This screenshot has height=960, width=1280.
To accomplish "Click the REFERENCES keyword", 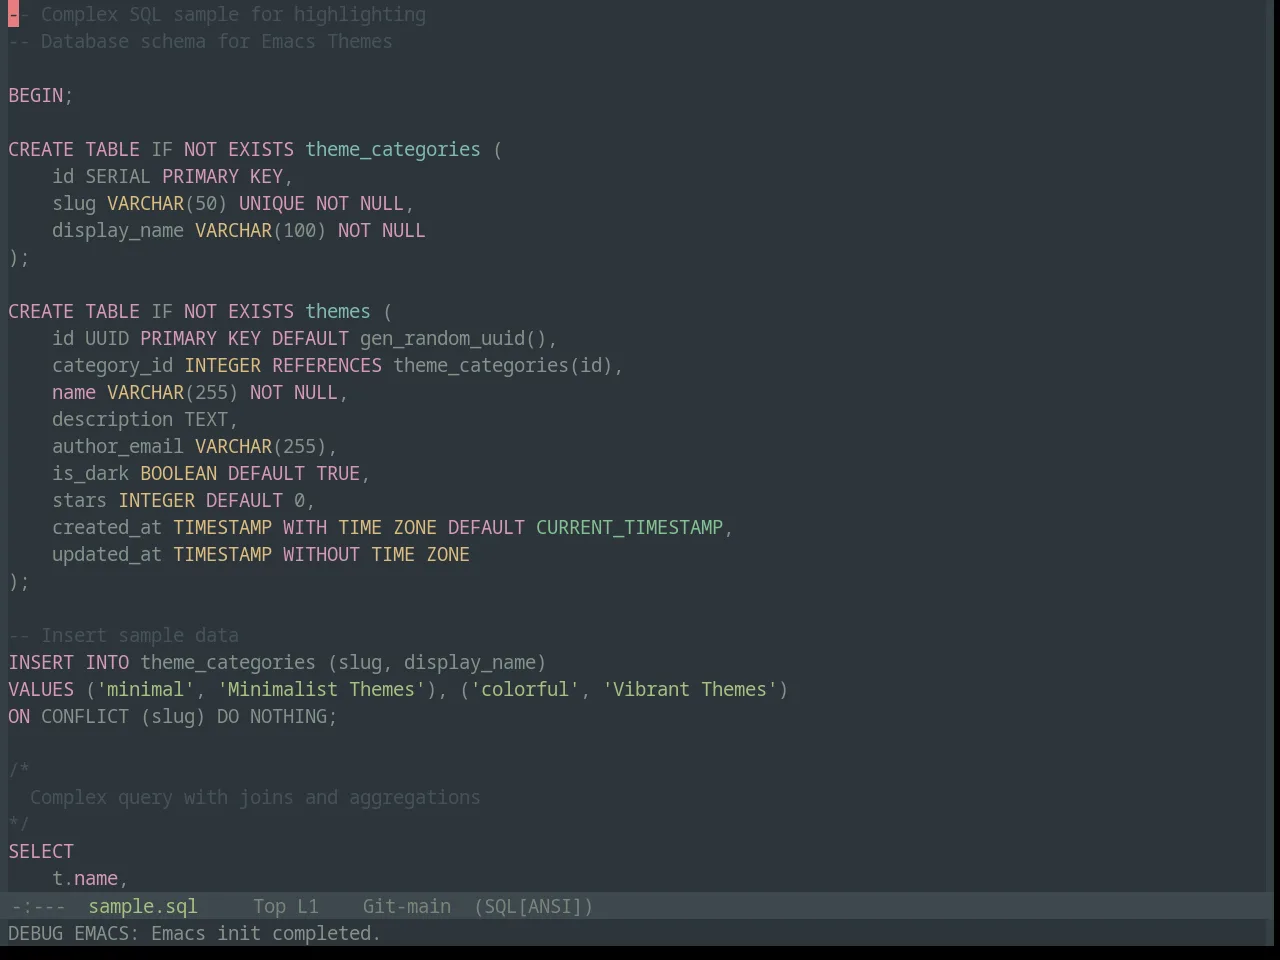I will (x=327, y=365).
